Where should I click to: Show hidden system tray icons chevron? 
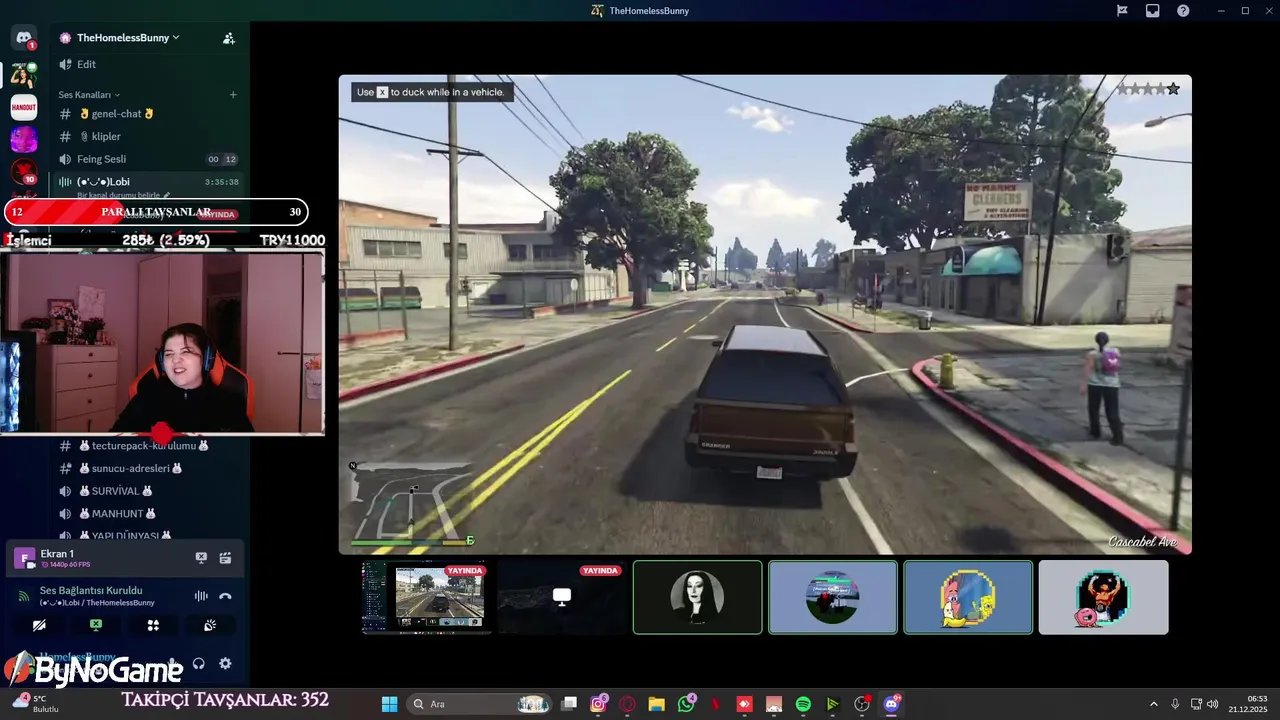[x=1153, y=704]
